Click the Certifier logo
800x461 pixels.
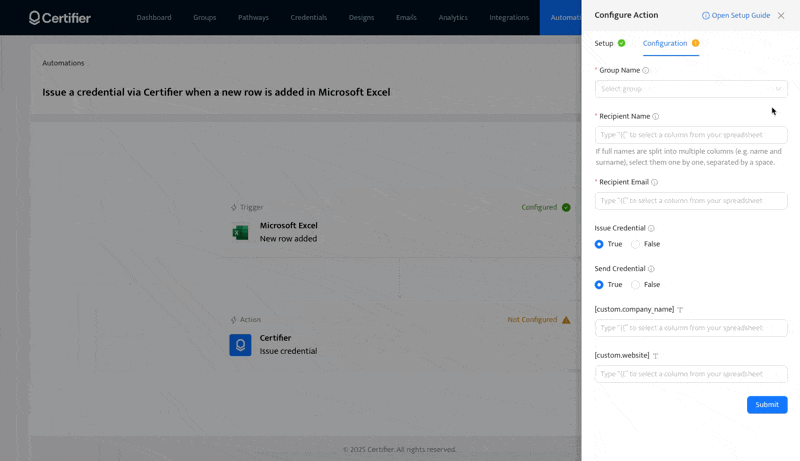(60, 18)
